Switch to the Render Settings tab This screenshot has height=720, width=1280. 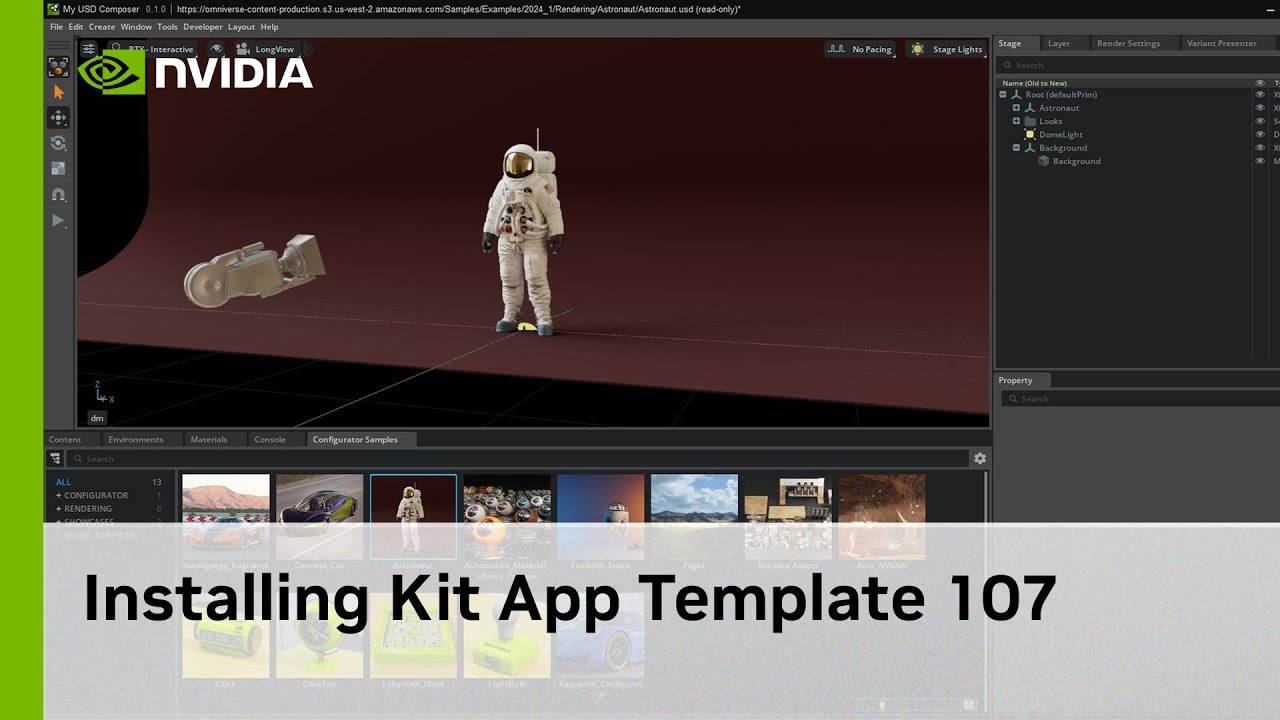1133,43
